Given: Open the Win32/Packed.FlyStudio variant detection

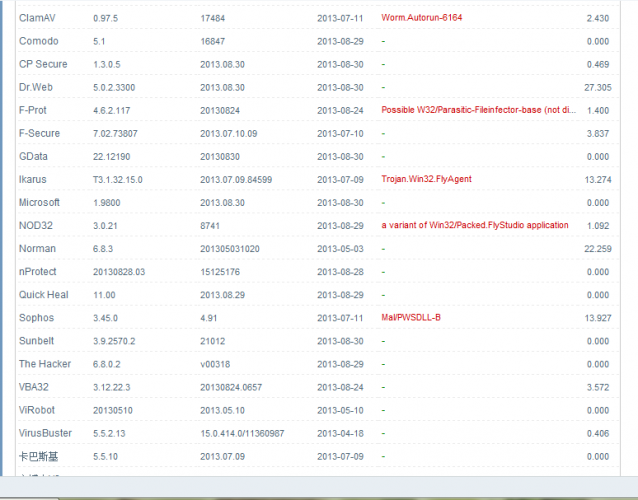Looking at the screenshot, I should point(475,226).
